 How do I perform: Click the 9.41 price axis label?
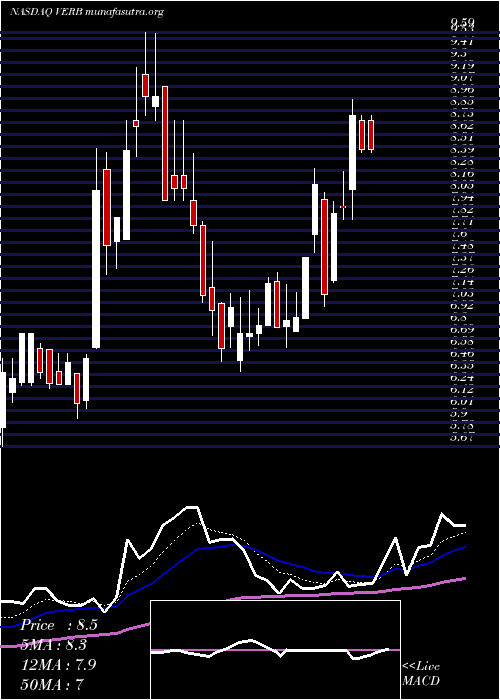pos(462,42)
